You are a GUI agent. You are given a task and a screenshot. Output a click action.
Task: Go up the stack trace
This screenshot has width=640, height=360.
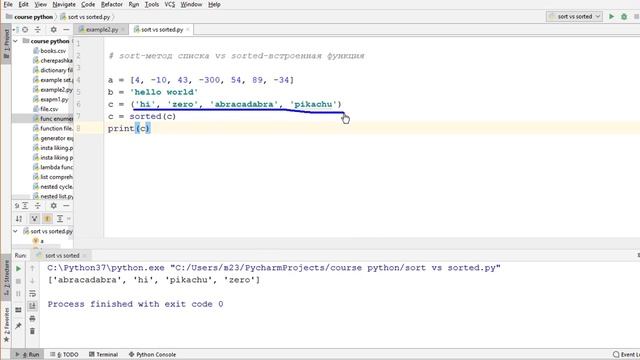[x=32, y=269]
